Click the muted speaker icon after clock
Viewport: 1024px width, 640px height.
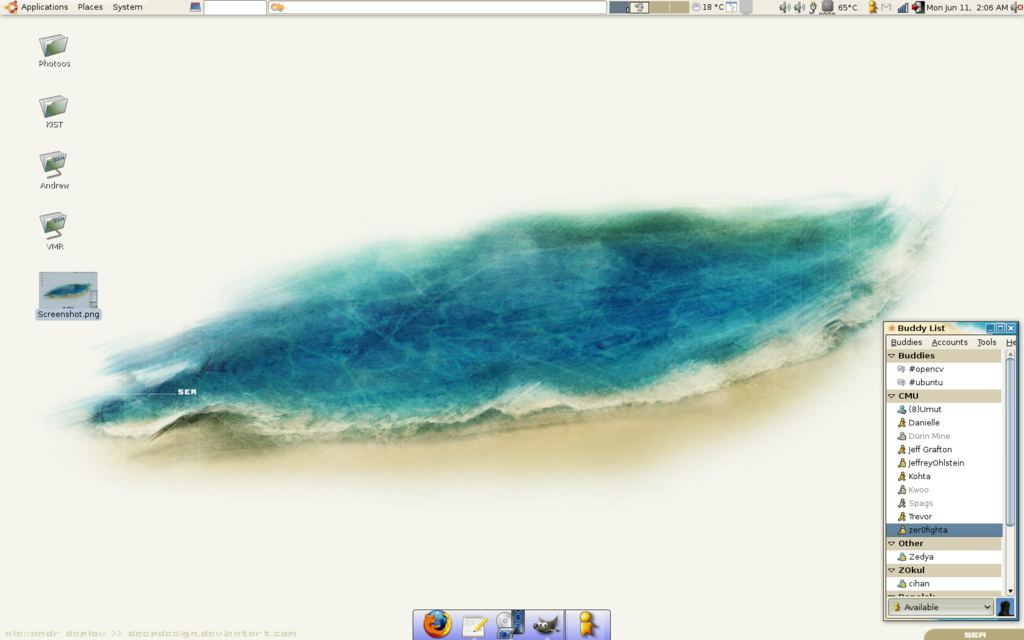pyautogui.click(x=1016, y=7)
